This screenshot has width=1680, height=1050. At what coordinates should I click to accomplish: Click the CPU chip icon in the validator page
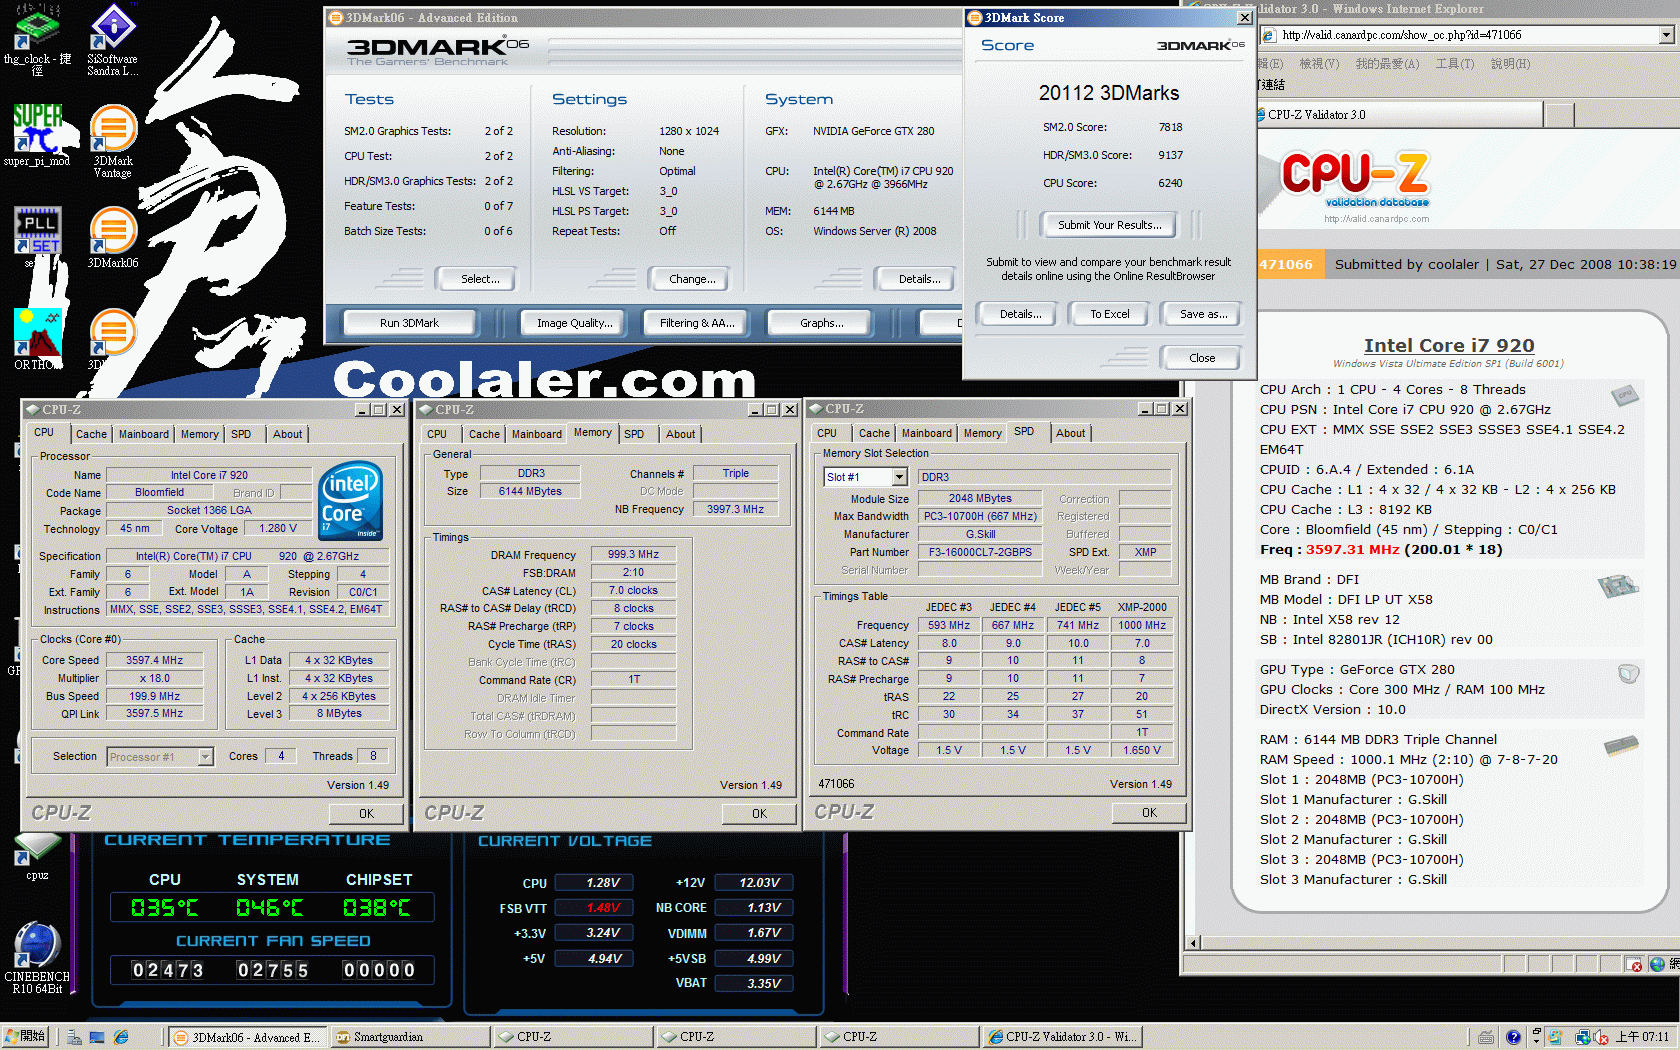1625,395
